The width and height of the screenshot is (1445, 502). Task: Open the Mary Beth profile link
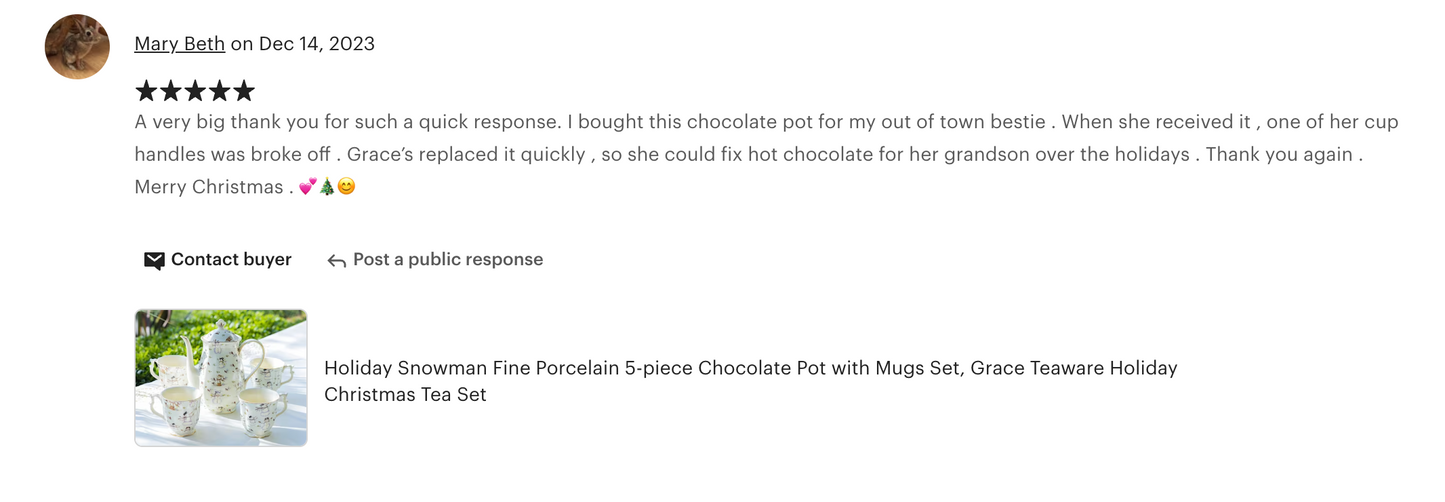(179, 44)
